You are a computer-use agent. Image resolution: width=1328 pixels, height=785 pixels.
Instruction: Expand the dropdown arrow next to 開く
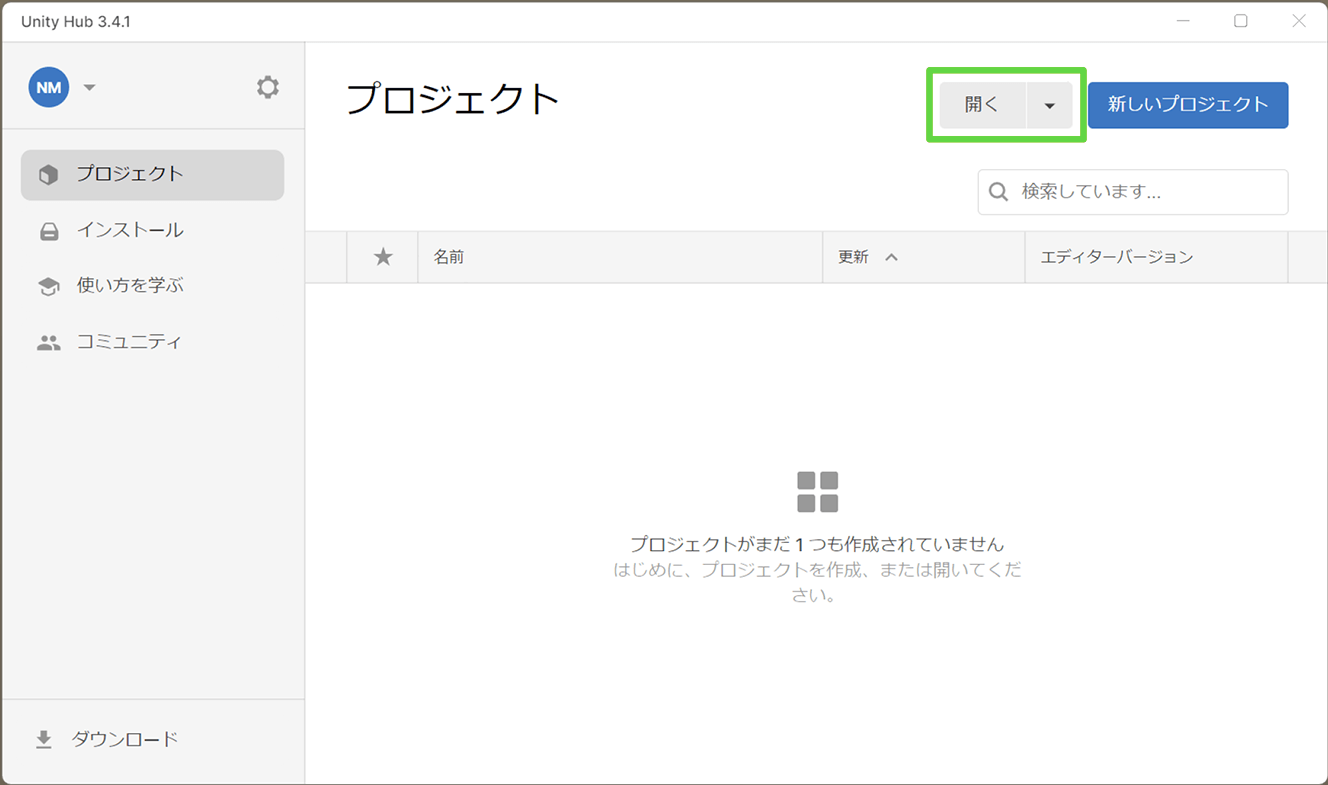pyautogui.click(x=1050, y=105)
